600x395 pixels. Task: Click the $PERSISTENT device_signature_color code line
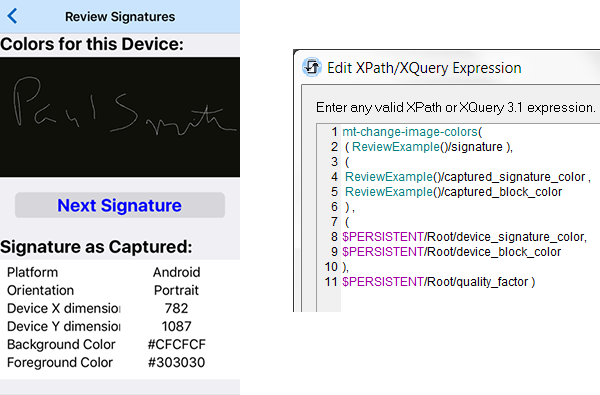click(x=465, y=237)
